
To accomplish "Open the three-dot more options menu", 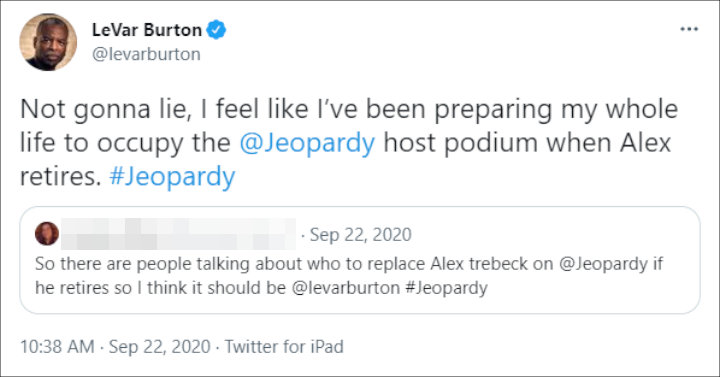I will pos(689,29).
